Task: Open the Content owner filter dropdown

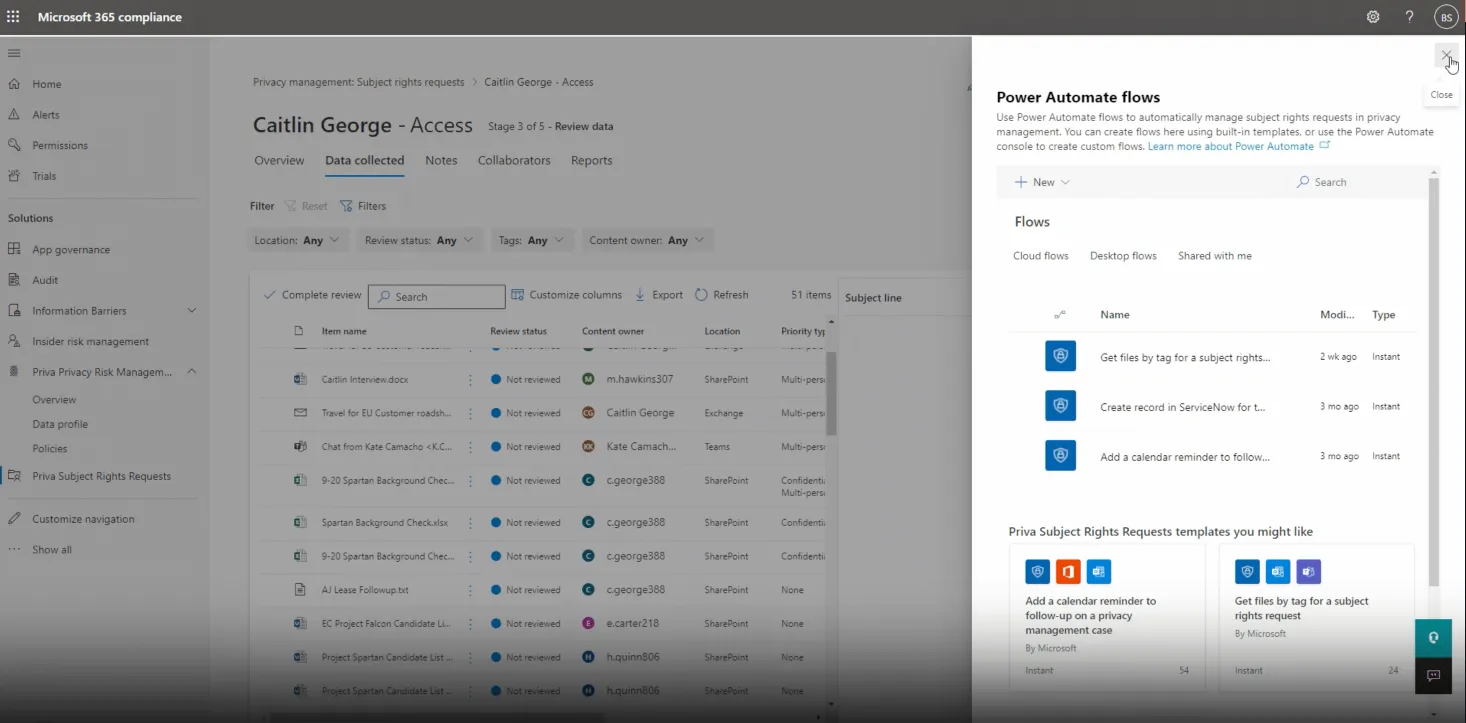Action: [x=647, y=240]
